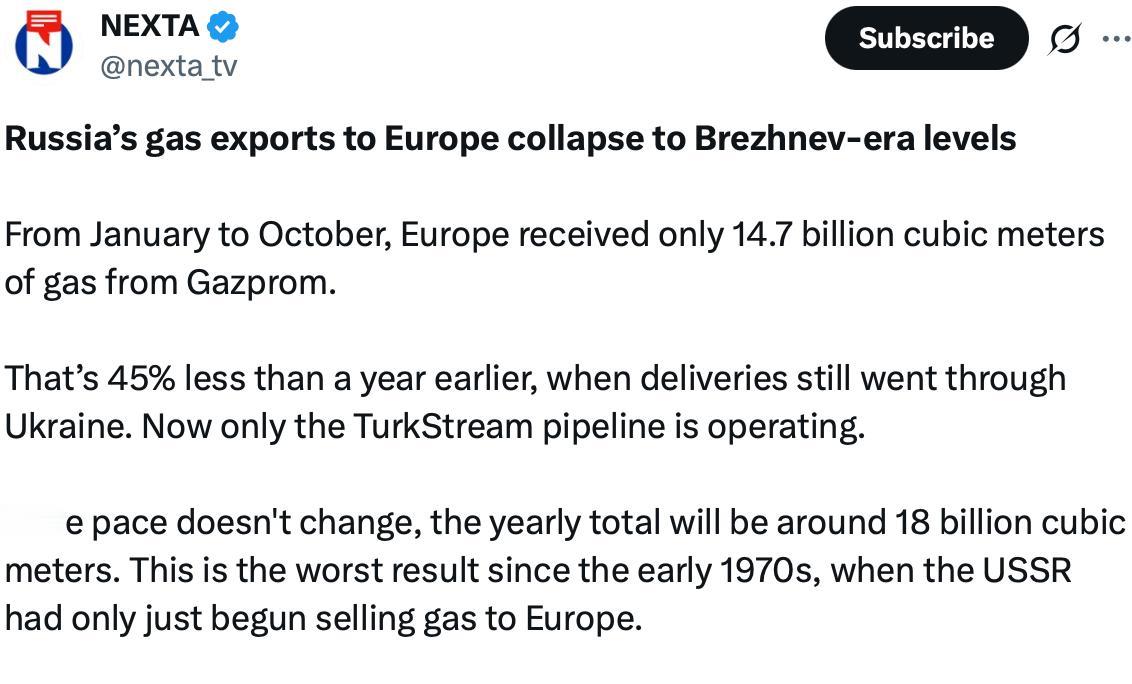The height and width of the screenshot is (684, 1132).
Task: Open the NEXTA display name link
Action: click(x=150, y=26)
